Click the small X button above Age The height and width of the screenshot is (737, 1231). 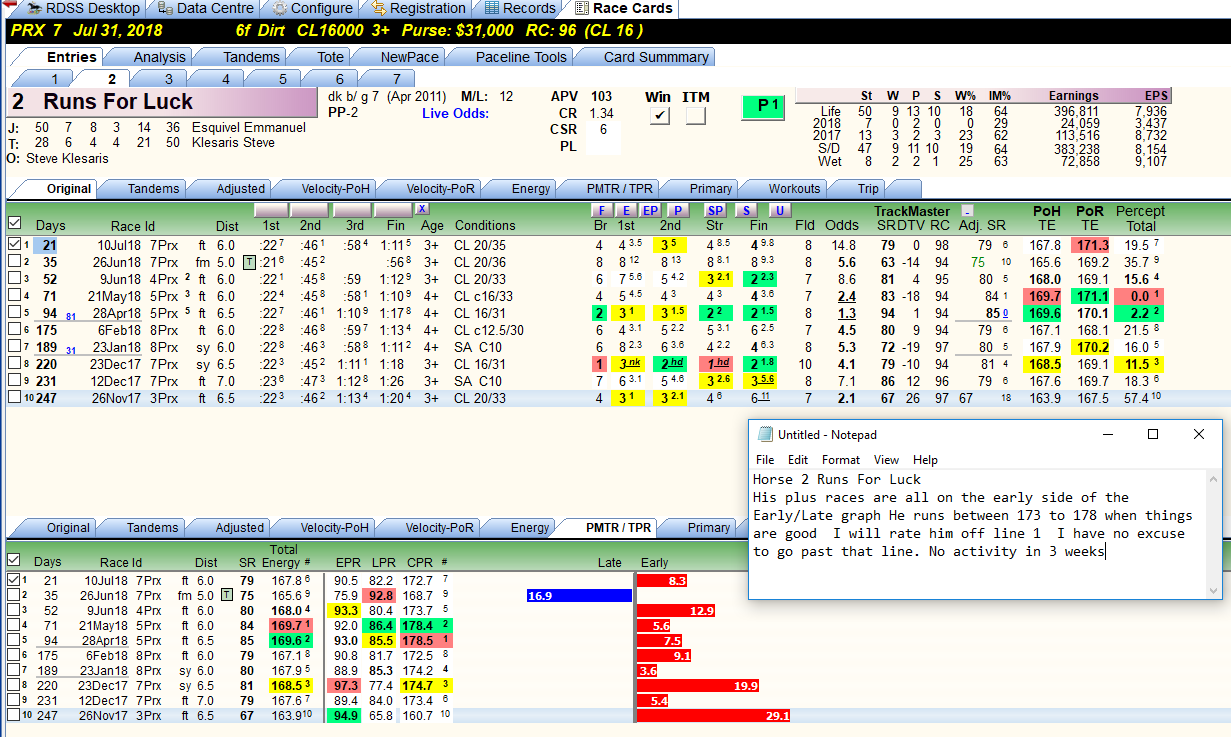click(422, 209)
